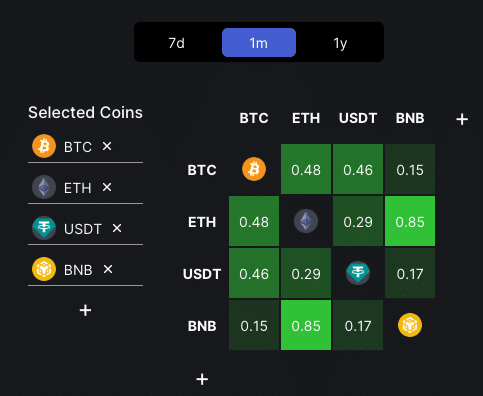Select the bright green 0.85 ETH-row BNB cell

point(410,221)
